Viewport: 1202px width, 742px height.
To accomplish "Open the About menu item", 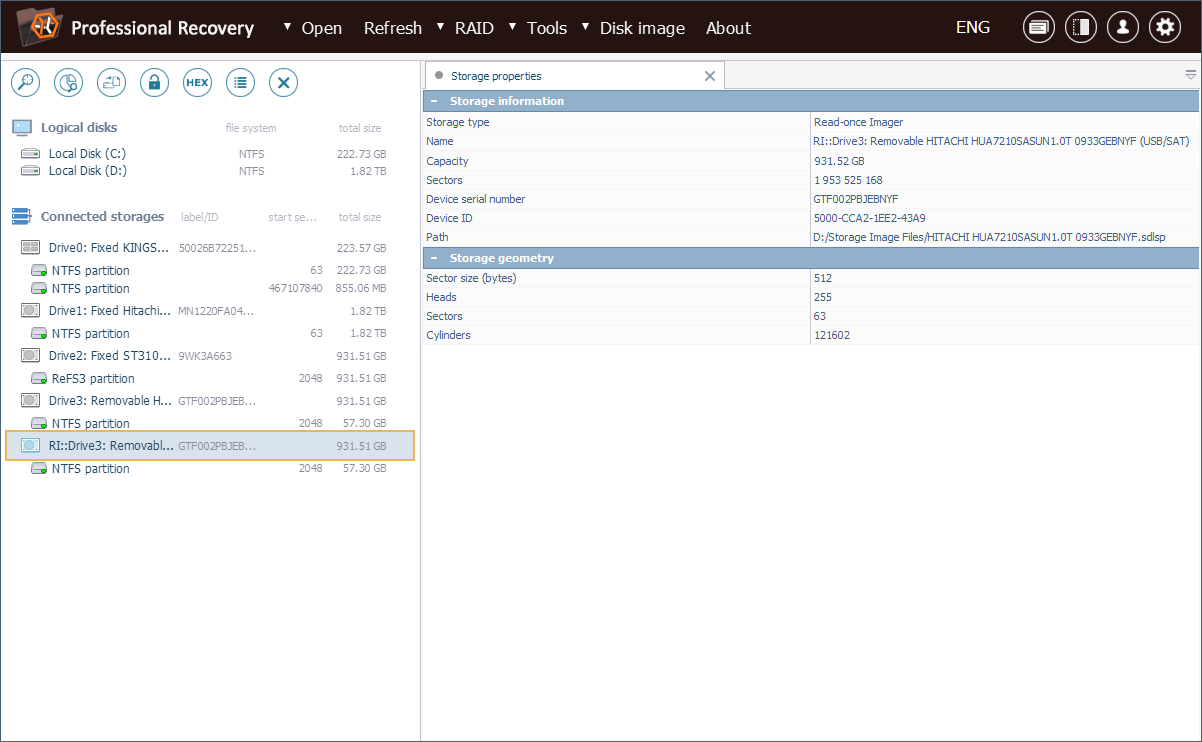I will coord(728,28).
